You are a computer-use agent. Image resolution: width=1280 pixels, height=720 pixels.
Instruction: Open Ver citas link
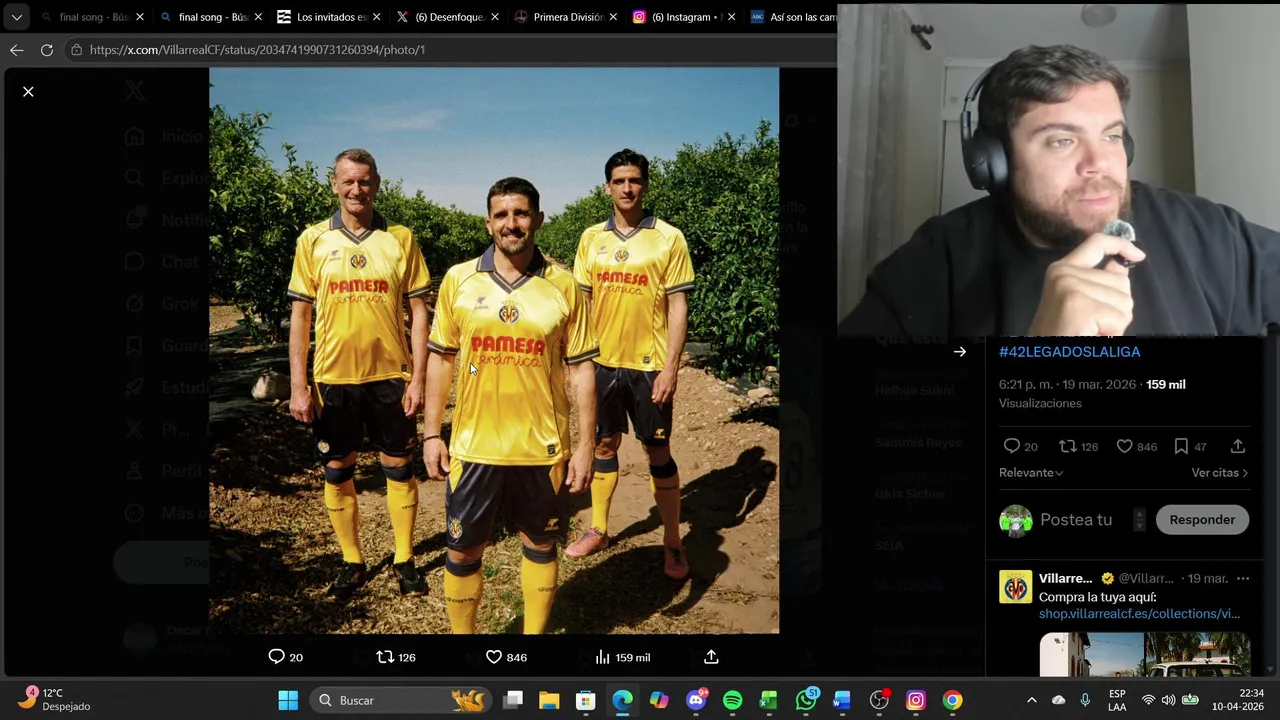[x=1220, y=472]
